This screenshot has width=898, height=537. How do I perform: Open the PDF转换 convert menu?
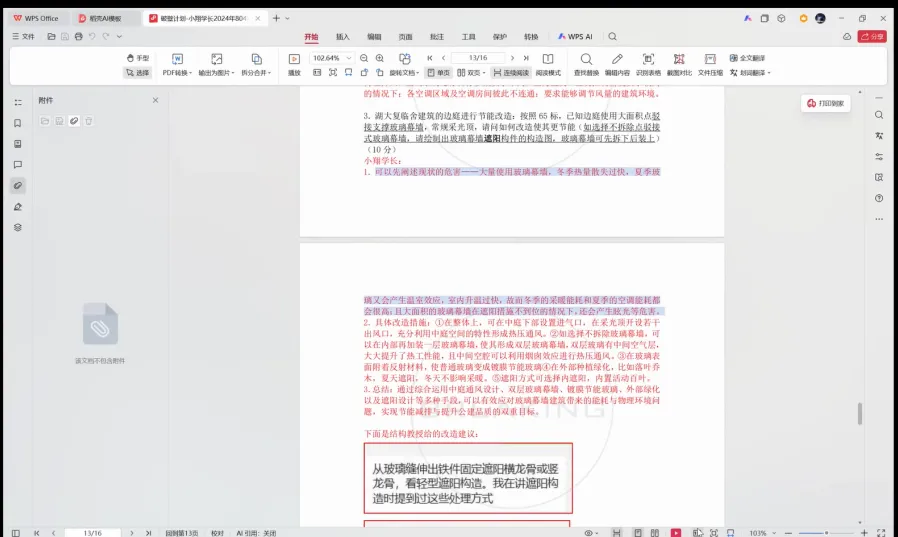point(177,65)
